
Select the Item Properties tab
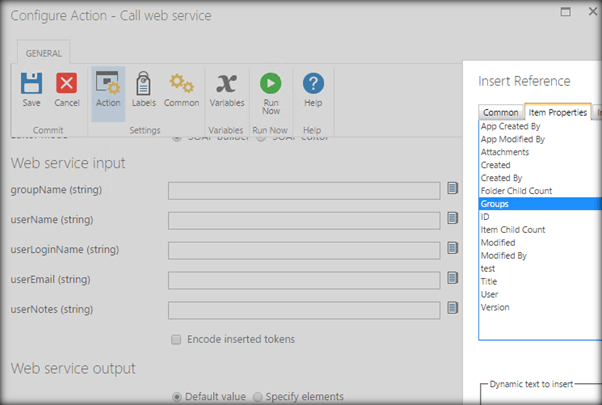click(559, 112)
